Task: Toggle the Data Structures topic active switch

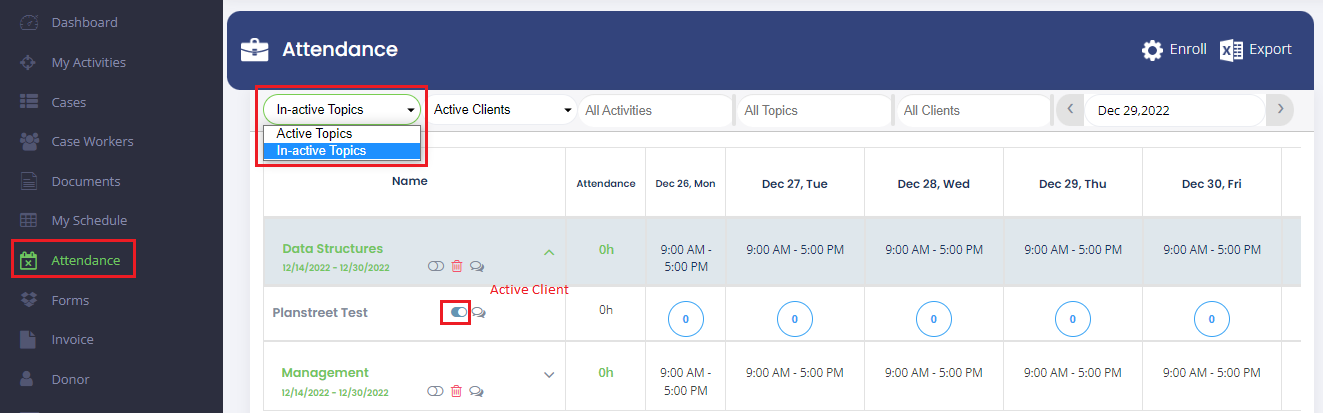Action: 436,266
